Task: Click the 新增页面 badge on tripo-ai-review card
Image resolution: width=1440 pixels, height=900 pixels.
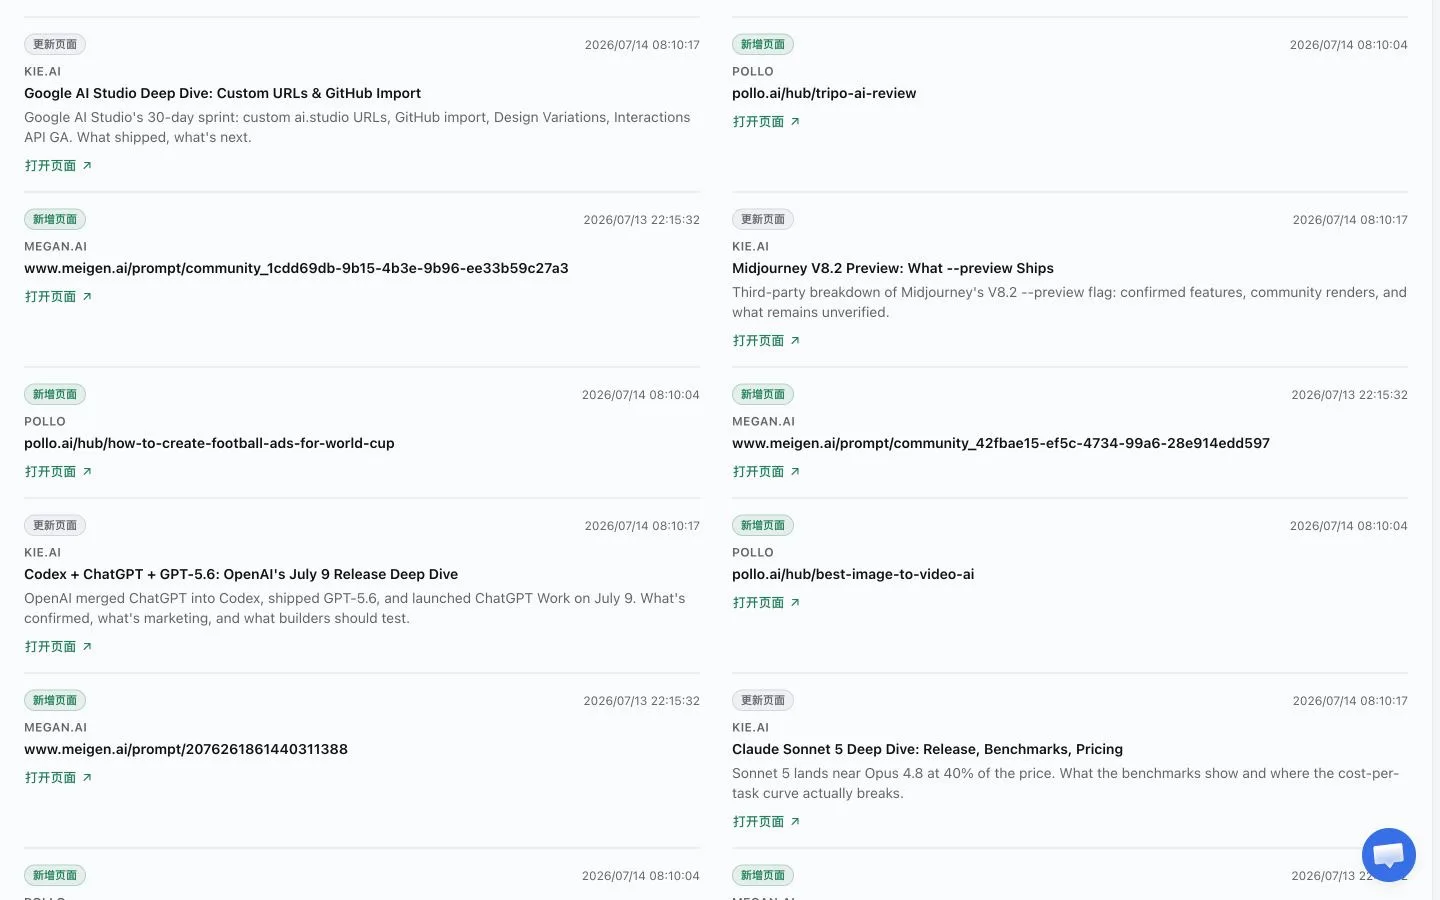Action: click(763, 45)
